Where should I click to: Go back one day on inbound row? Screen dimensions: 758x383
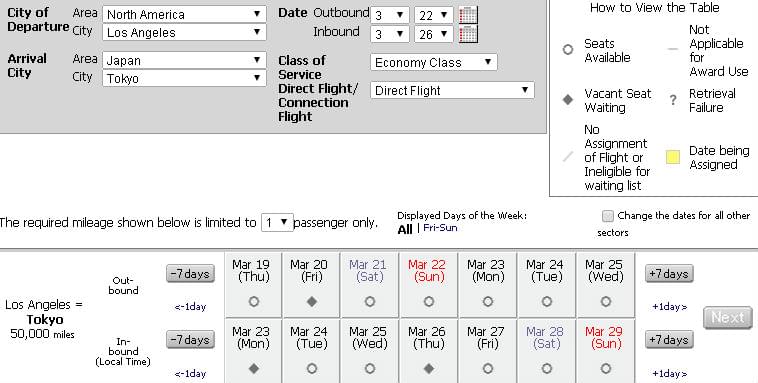[x=190, y=373]
